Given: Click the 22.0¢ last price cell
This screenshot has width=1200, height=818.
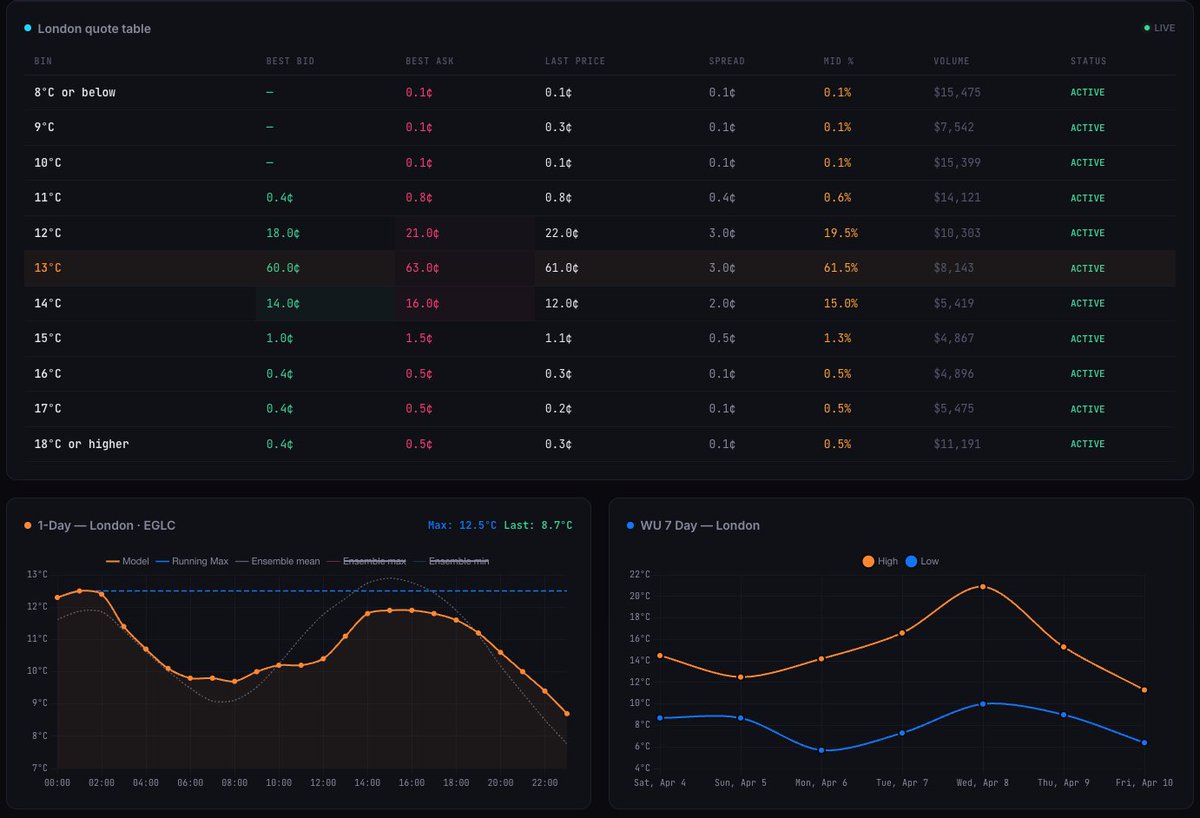Looking at the screenshot, I should pos(562,233).
